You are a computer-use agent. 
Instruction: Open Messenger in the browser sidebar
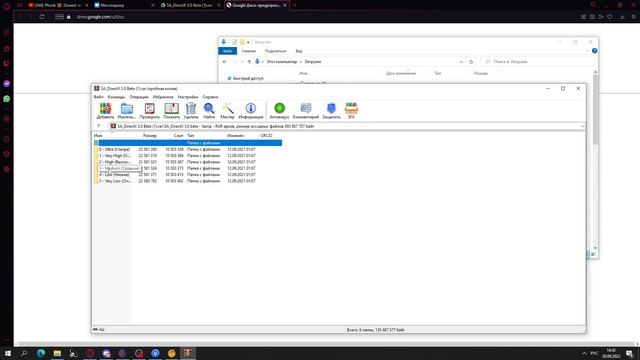coord(7,83)
